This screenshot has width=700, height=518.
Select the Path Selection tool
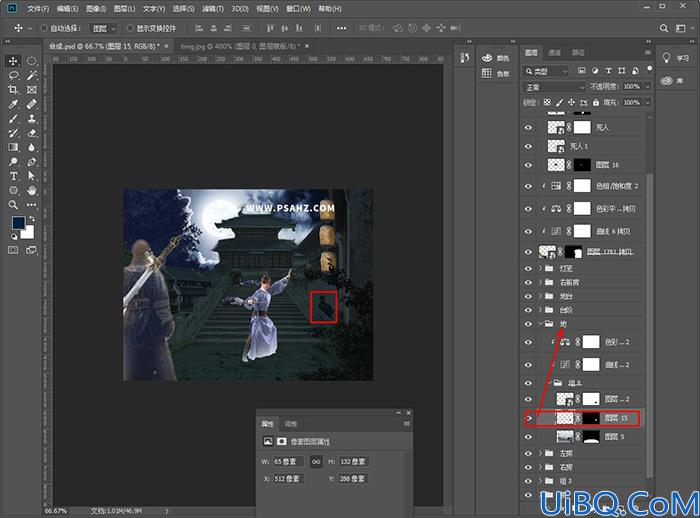(x=31, y=176)
